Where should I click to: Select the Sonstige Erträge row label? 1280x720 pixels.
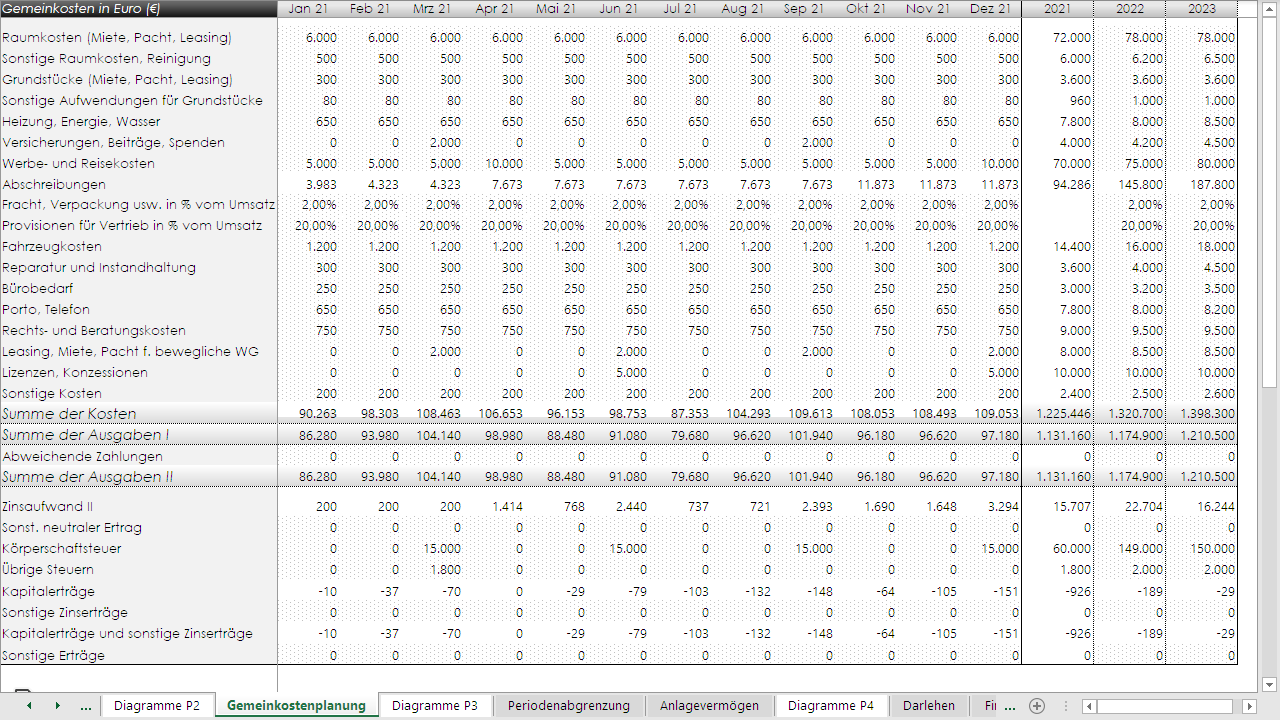pyautogui.click(x=53, y=655)
